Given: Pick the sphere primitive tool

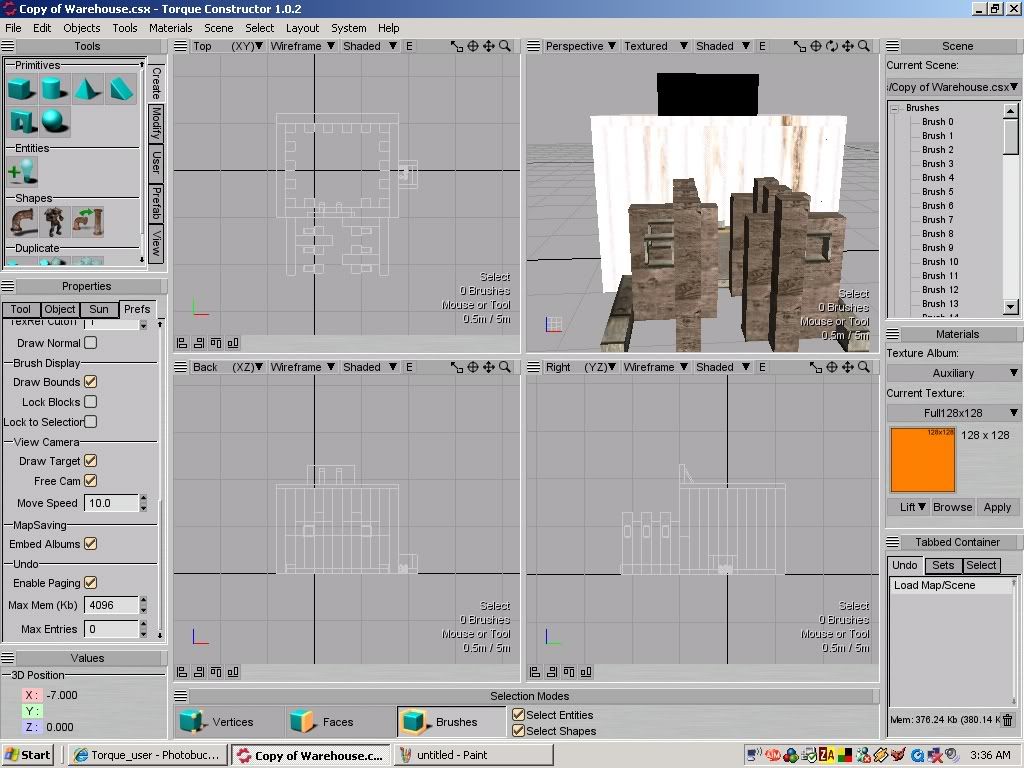Looking at the screenshot, I should click(x=54, y=122).
